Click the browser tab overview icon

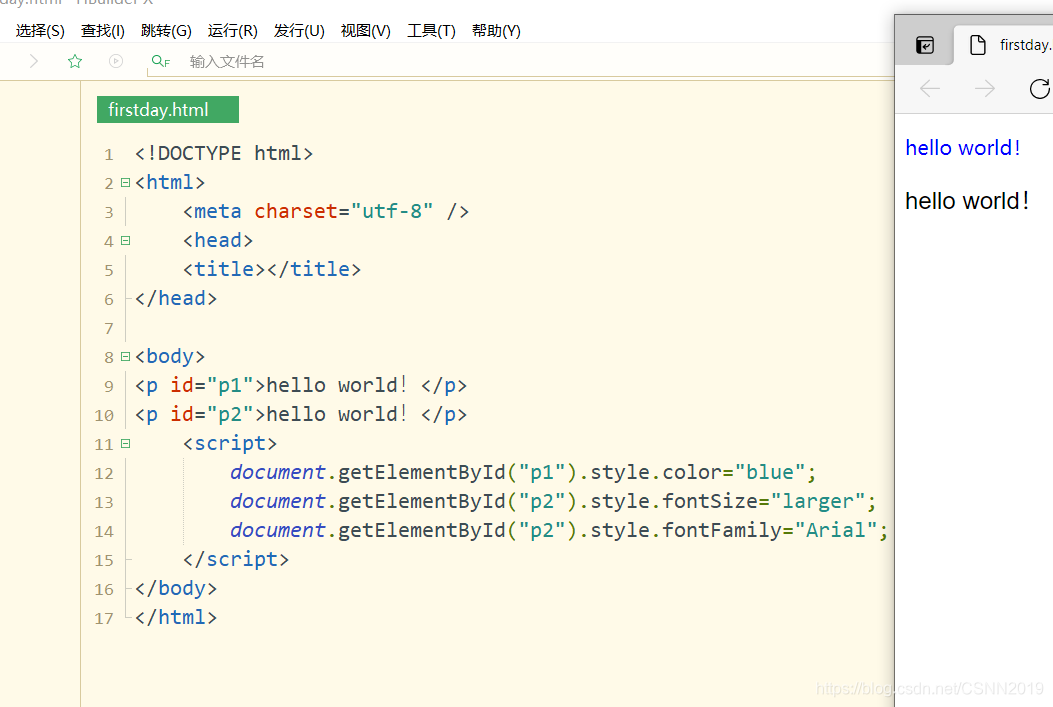(x=925, y=45)
